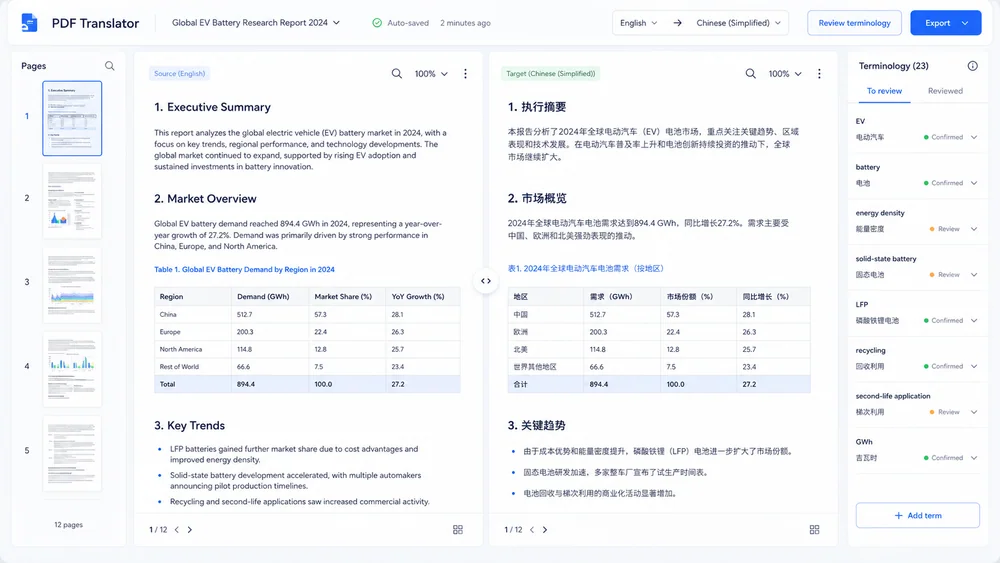Open Target pane 100% zoom dropdown
Image resolution: width=1000 pixels, height=563 pixels.
pos(785,74)
